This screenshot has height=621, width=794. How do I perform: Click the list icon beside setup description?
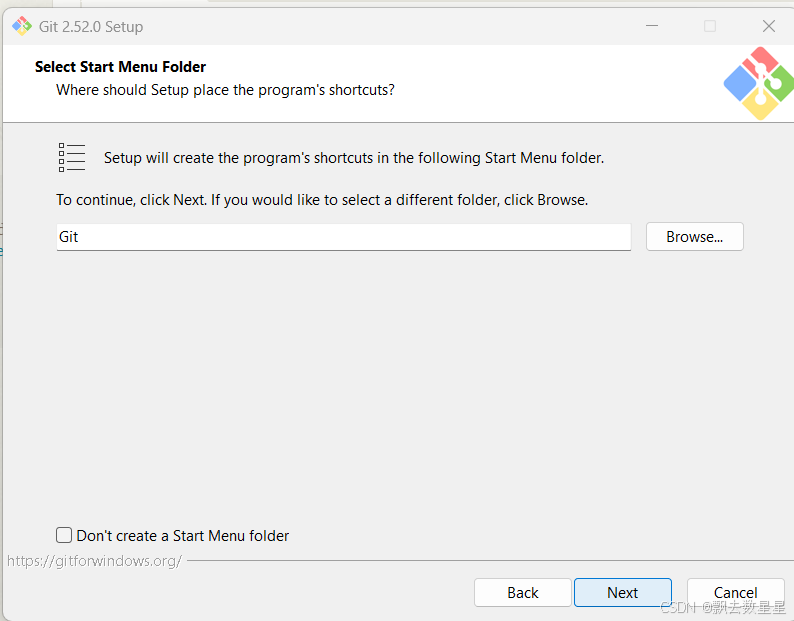tap(71, 158)
